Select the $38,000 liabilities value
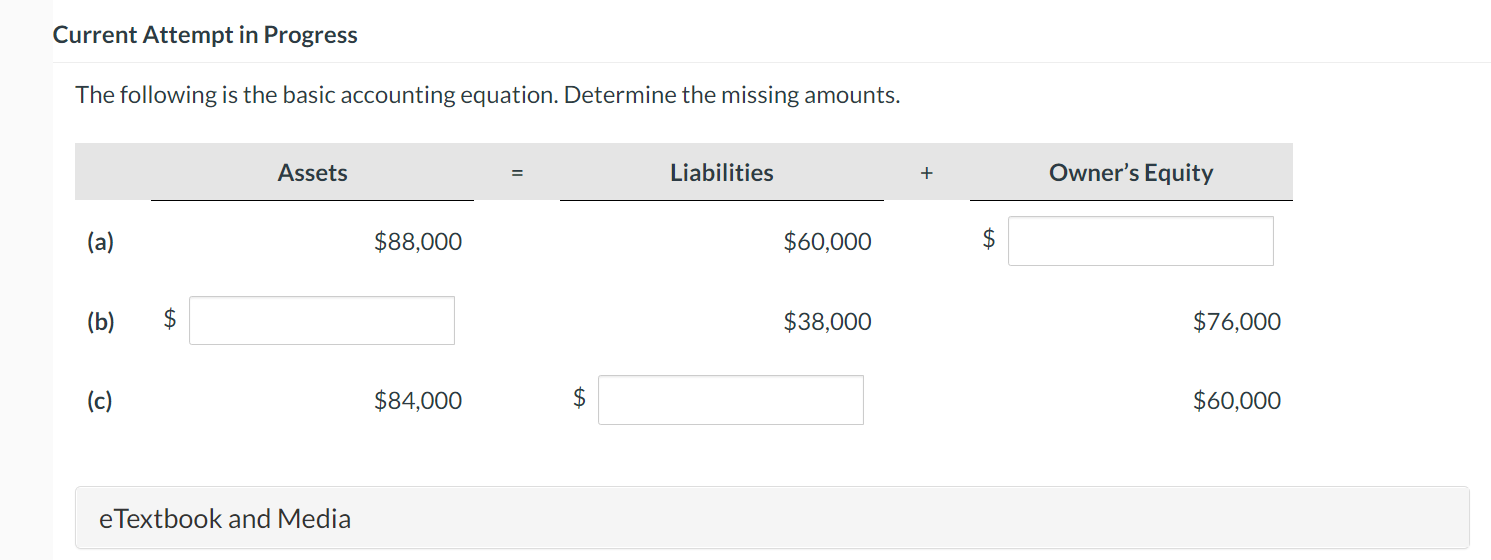This screenshot has width=1491, height=560. (x=827, y=321)
